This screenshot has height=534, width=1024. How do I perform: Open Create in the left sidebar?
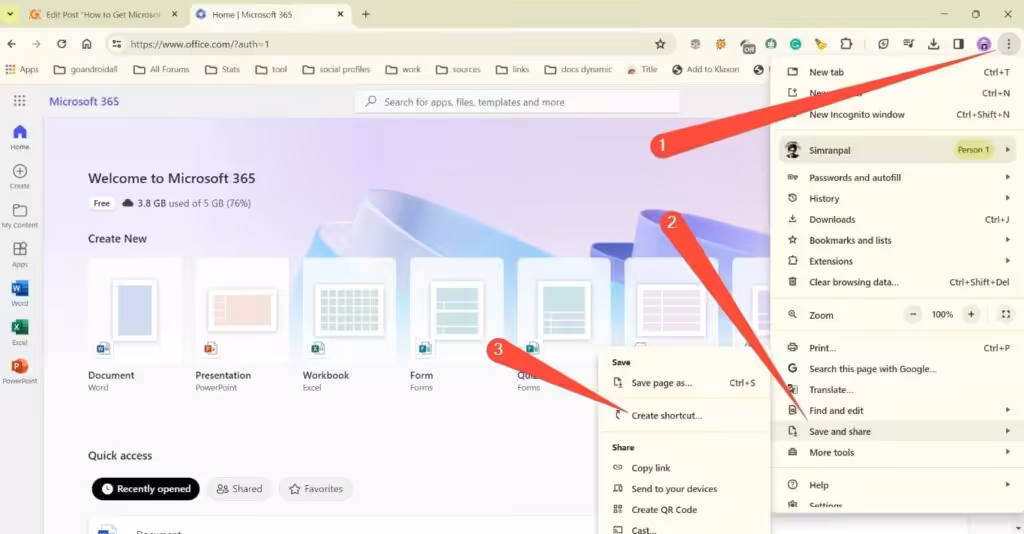tap(20, 176)
